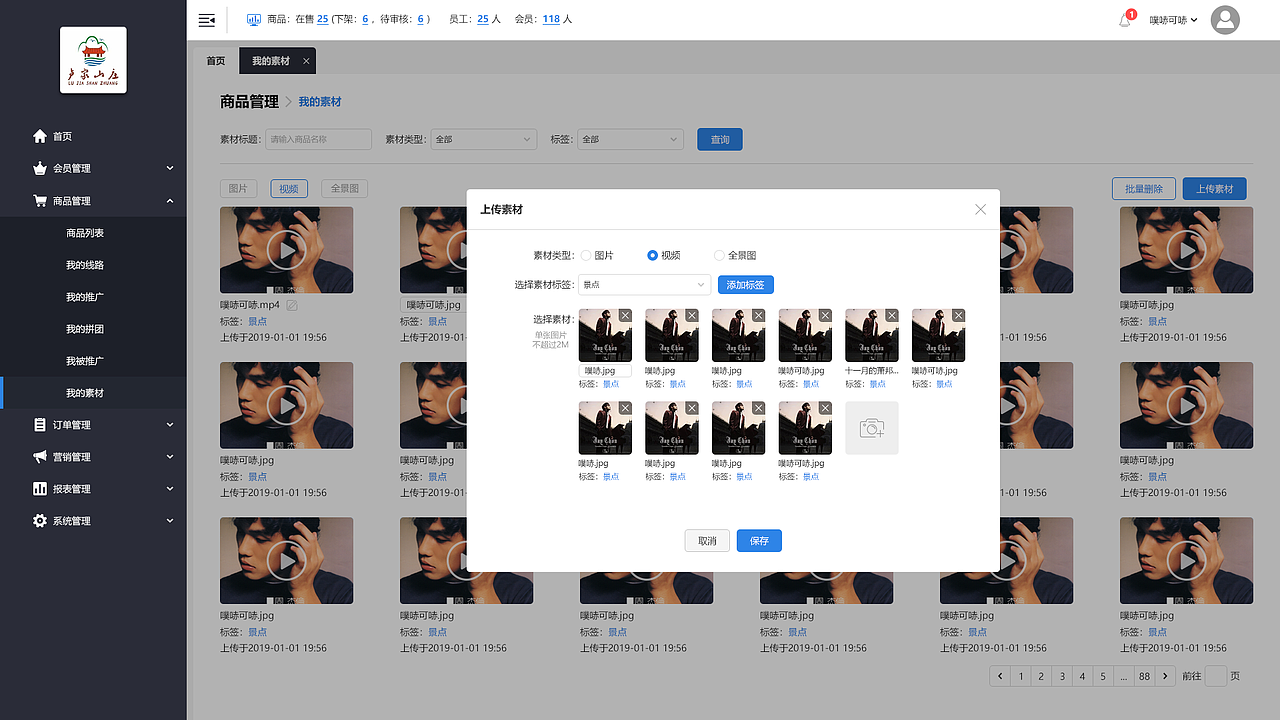Select the 全景图 radio button in the dialog

pyautogui.click(x=719, y=256)
